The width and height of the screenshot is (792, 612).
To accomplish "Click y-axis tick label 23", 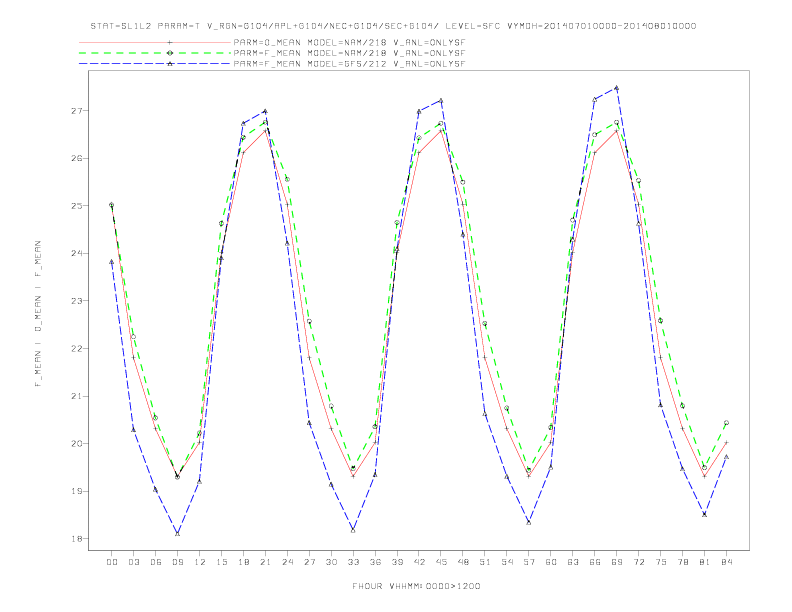I will click(77, 301).
